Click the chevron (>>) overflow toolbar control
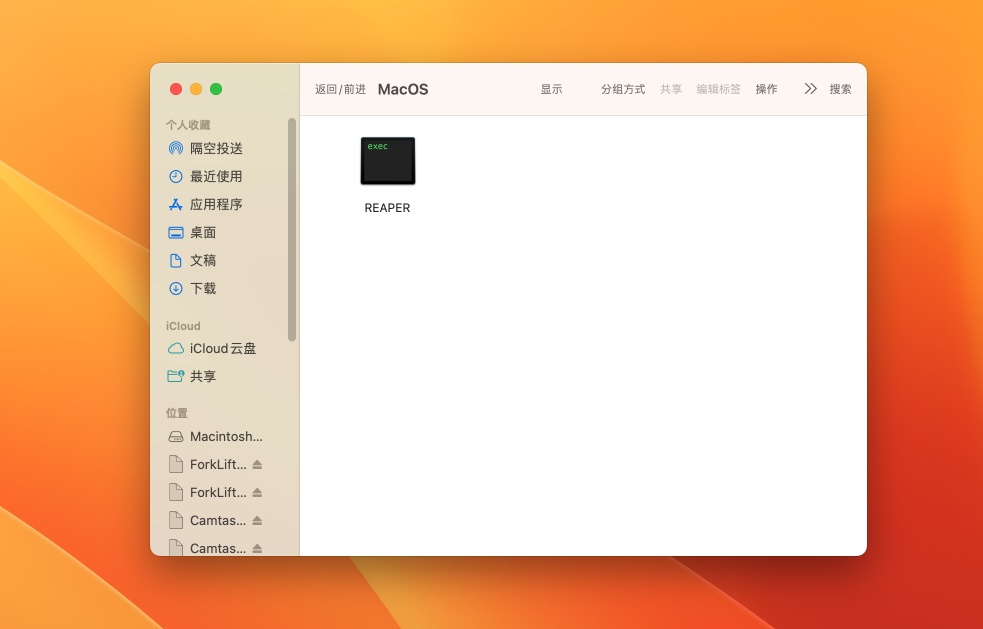Screen dimensions: 983x629 (x=810, y=88)
